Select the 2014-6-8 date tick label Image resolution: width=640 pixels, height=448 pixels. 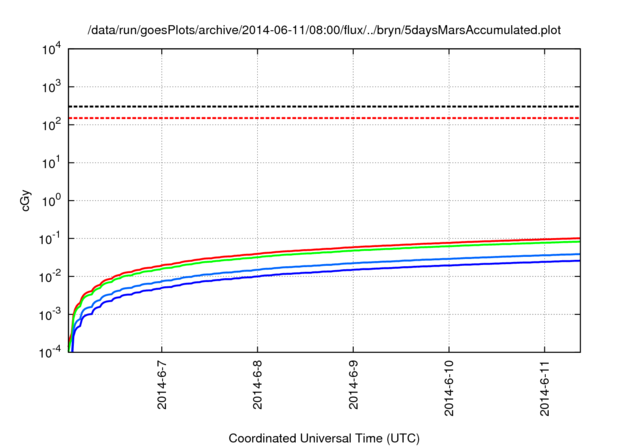point(258,391)
